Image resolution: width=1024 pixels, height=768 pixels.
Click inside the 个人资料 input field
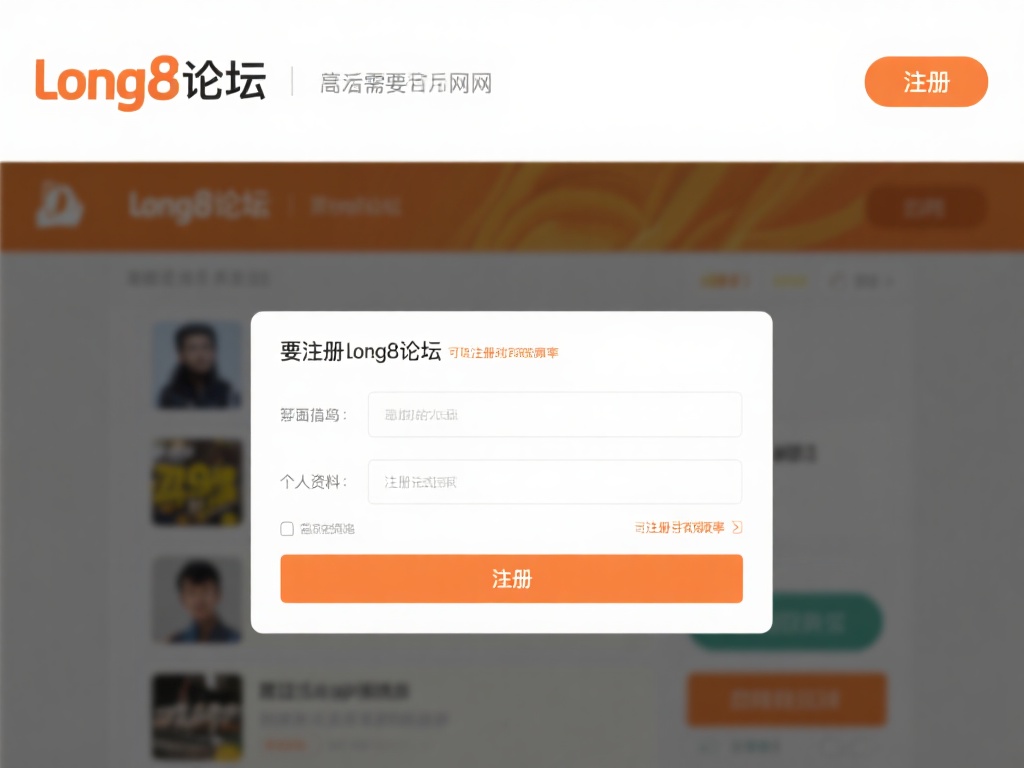coord(555,482)
